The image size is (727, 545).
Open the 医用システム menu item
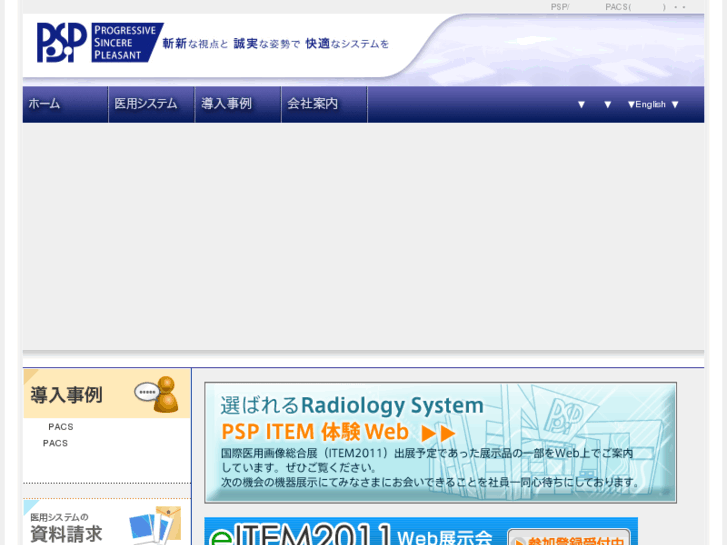point(152,104)
